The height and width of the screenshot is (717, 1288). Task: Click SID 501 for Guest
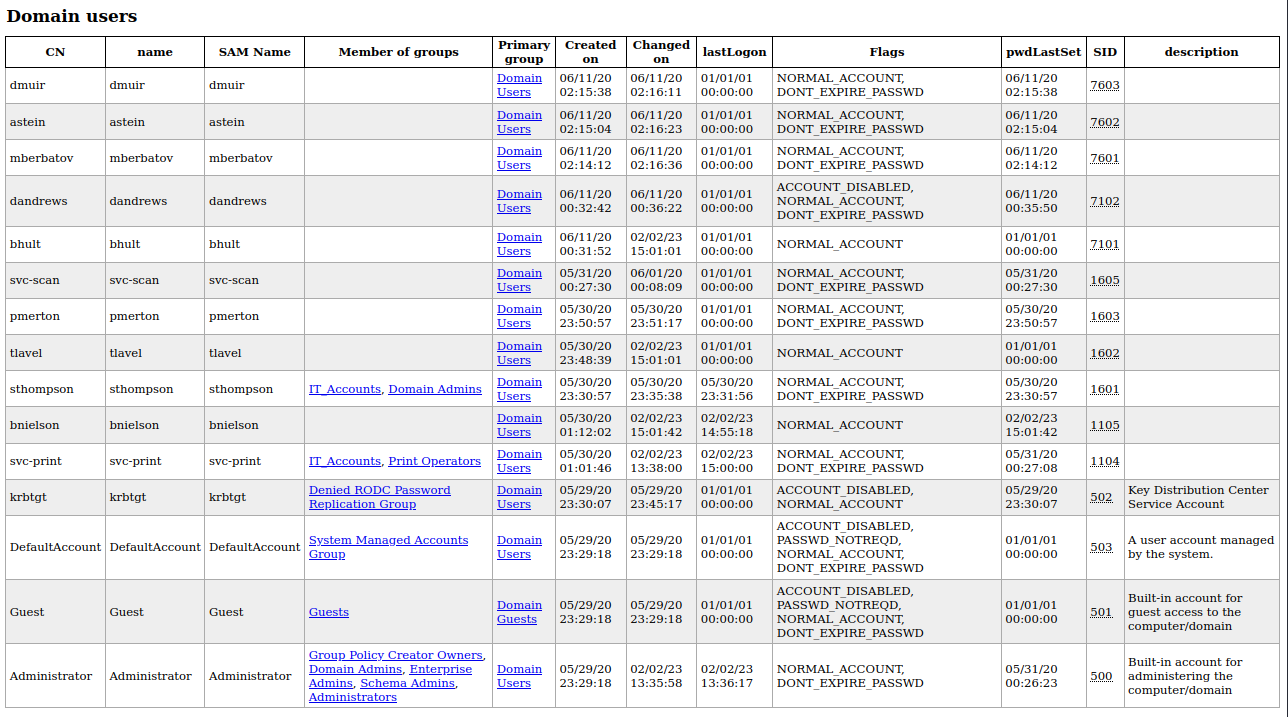1101,612
